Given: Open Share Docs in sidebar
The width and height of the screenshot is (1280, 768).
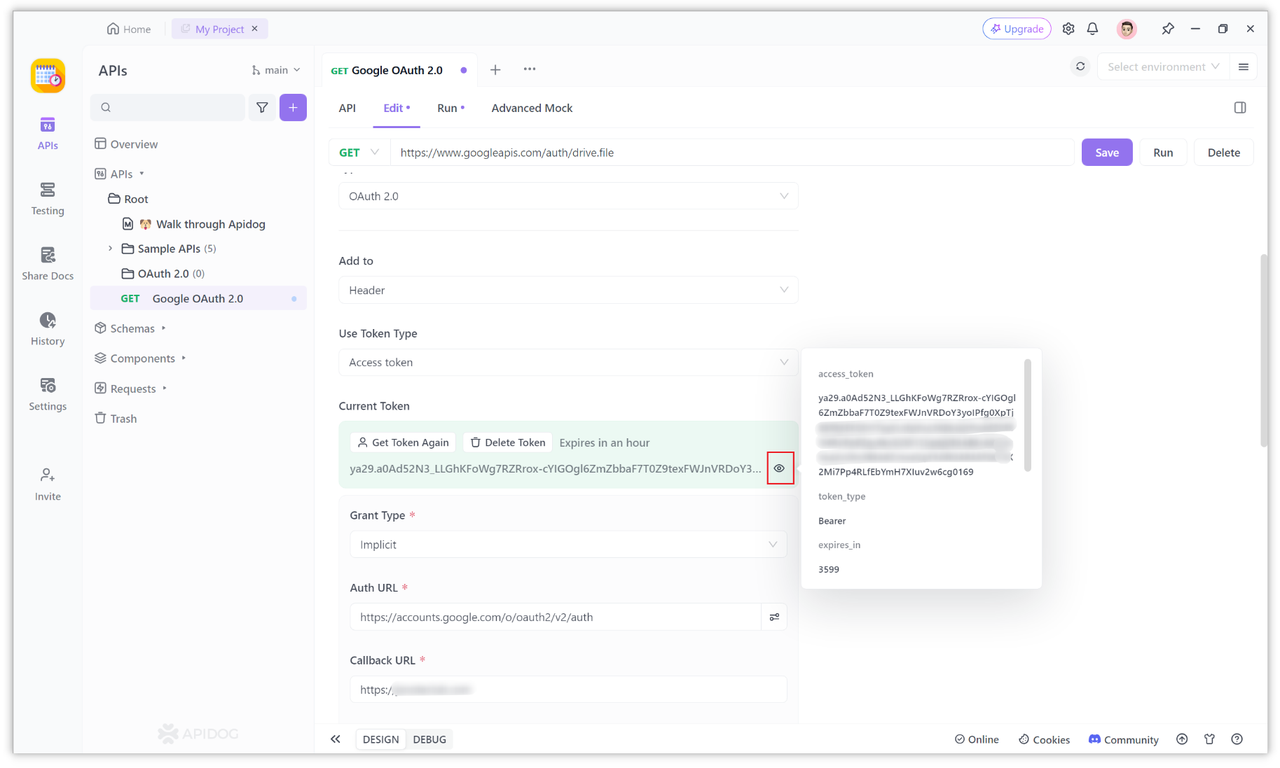Looking at the screenshot, I should tap(47, 264).
